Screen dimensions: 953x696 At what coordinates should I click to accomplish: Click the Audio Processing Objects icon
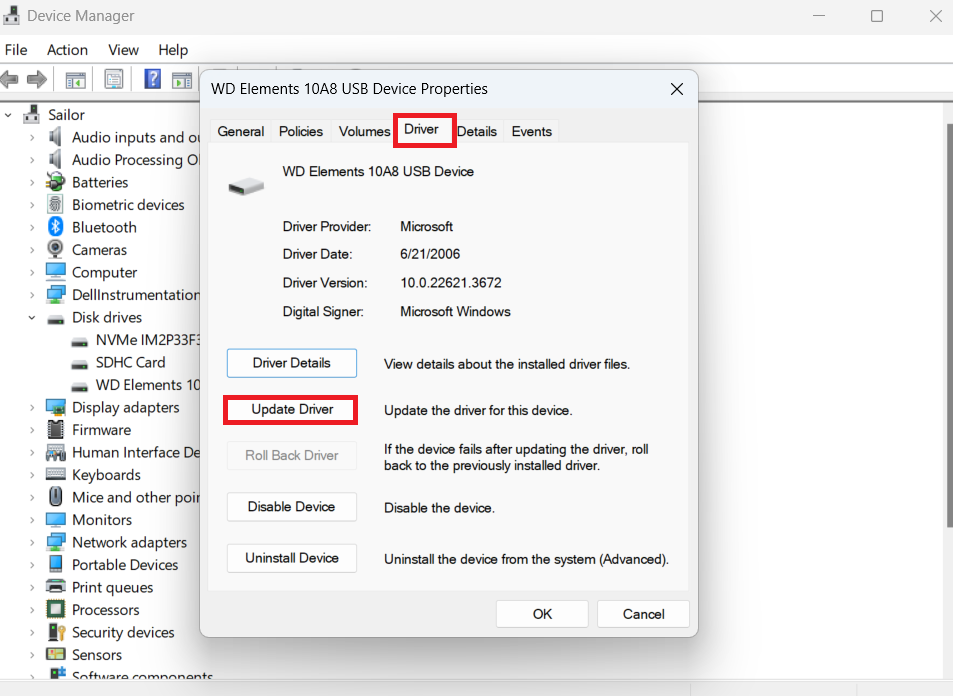[x=55, y=160]
